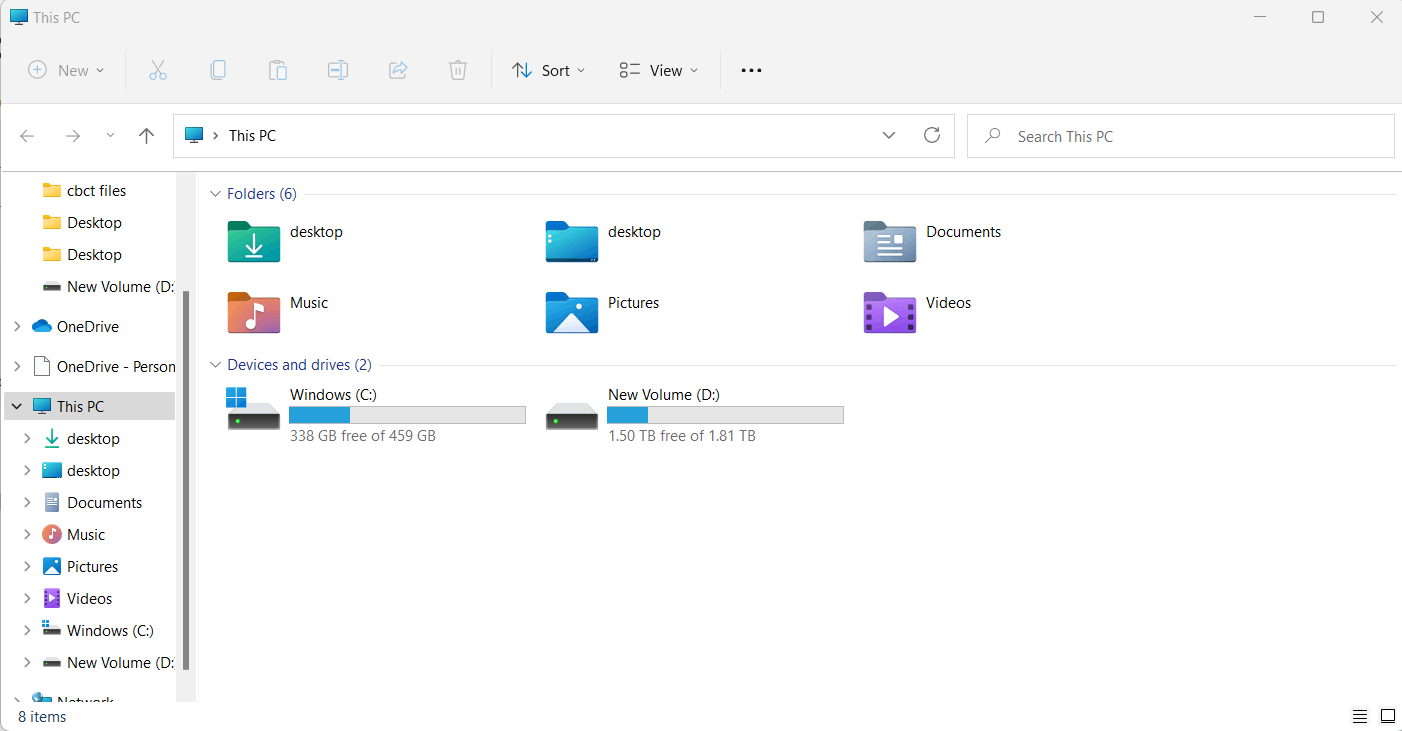Viewport: 1402px width, 731px height.
Task: Select the New Volume (D:) drive icon in main pane
Action: click(572, 415)
